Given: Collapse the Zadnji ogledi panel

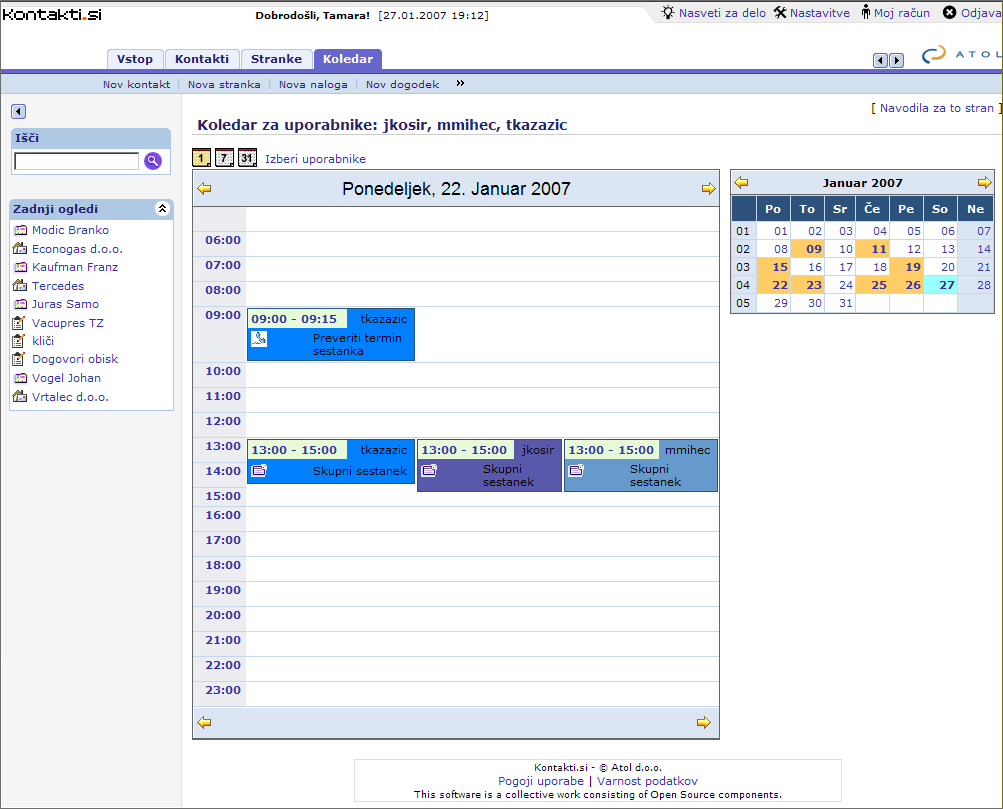Looking at the screenshot, I should 162,209.
